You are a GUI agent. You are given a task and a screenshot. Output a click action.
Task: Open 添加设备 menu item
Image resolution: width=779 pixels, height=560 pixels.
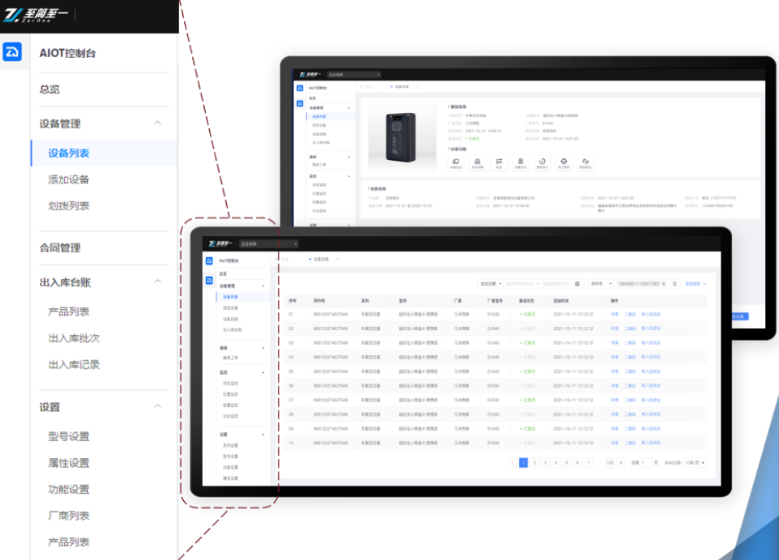pos(69,180)
